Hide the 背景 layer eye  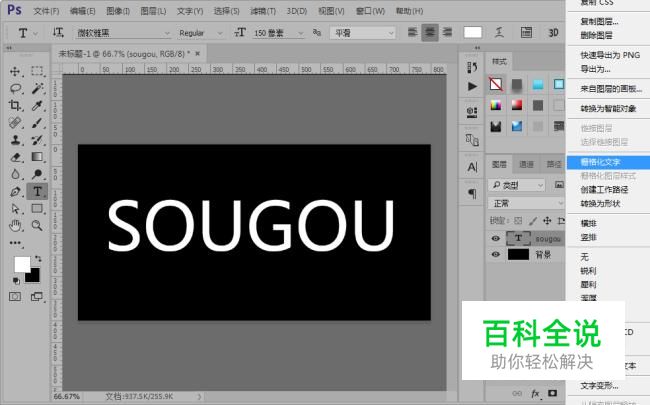coord(495,255)
